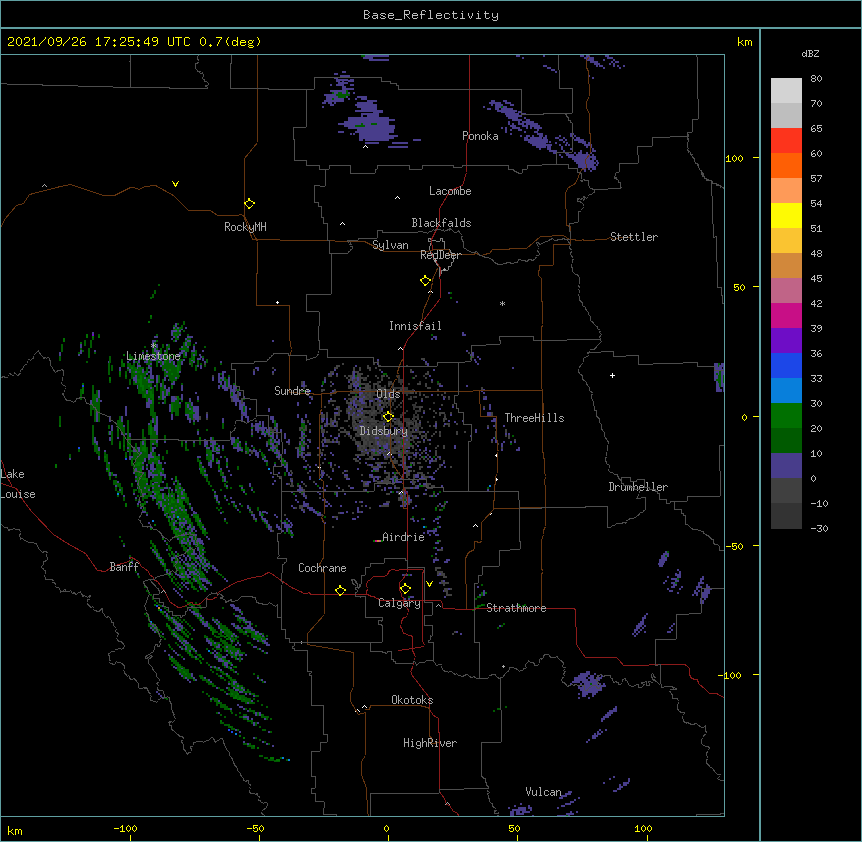Click the -50 tick on bottom axis
Viewport: 862px width, 842px height.
point(255,828)
